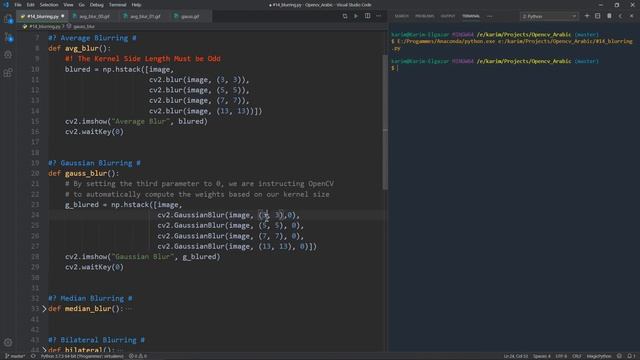Click the editor vertical scrollbar thumb
640x360 pixels.
385,122
